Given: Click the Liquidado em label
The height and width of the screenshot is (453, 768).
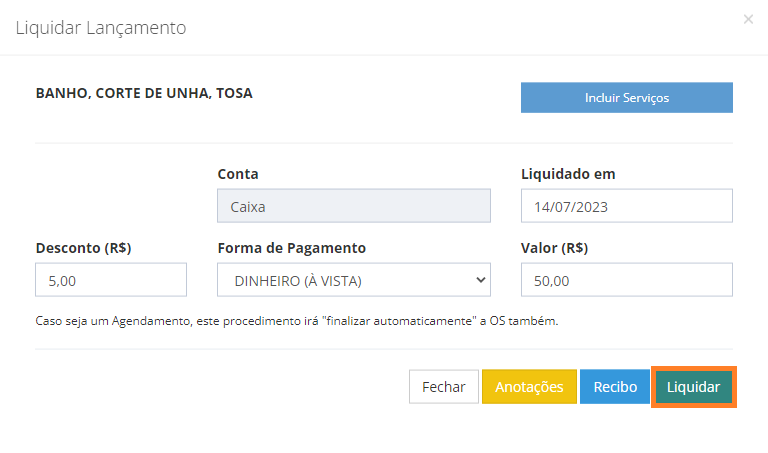Looking at the screenshot, I should pyautogui.click(x=568, y=174).
